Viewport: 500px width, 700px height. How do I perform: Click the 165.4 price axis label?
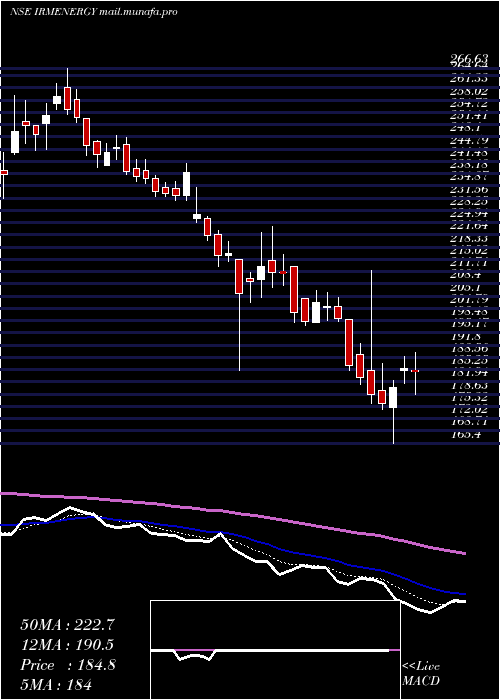[x=464, y=434]
